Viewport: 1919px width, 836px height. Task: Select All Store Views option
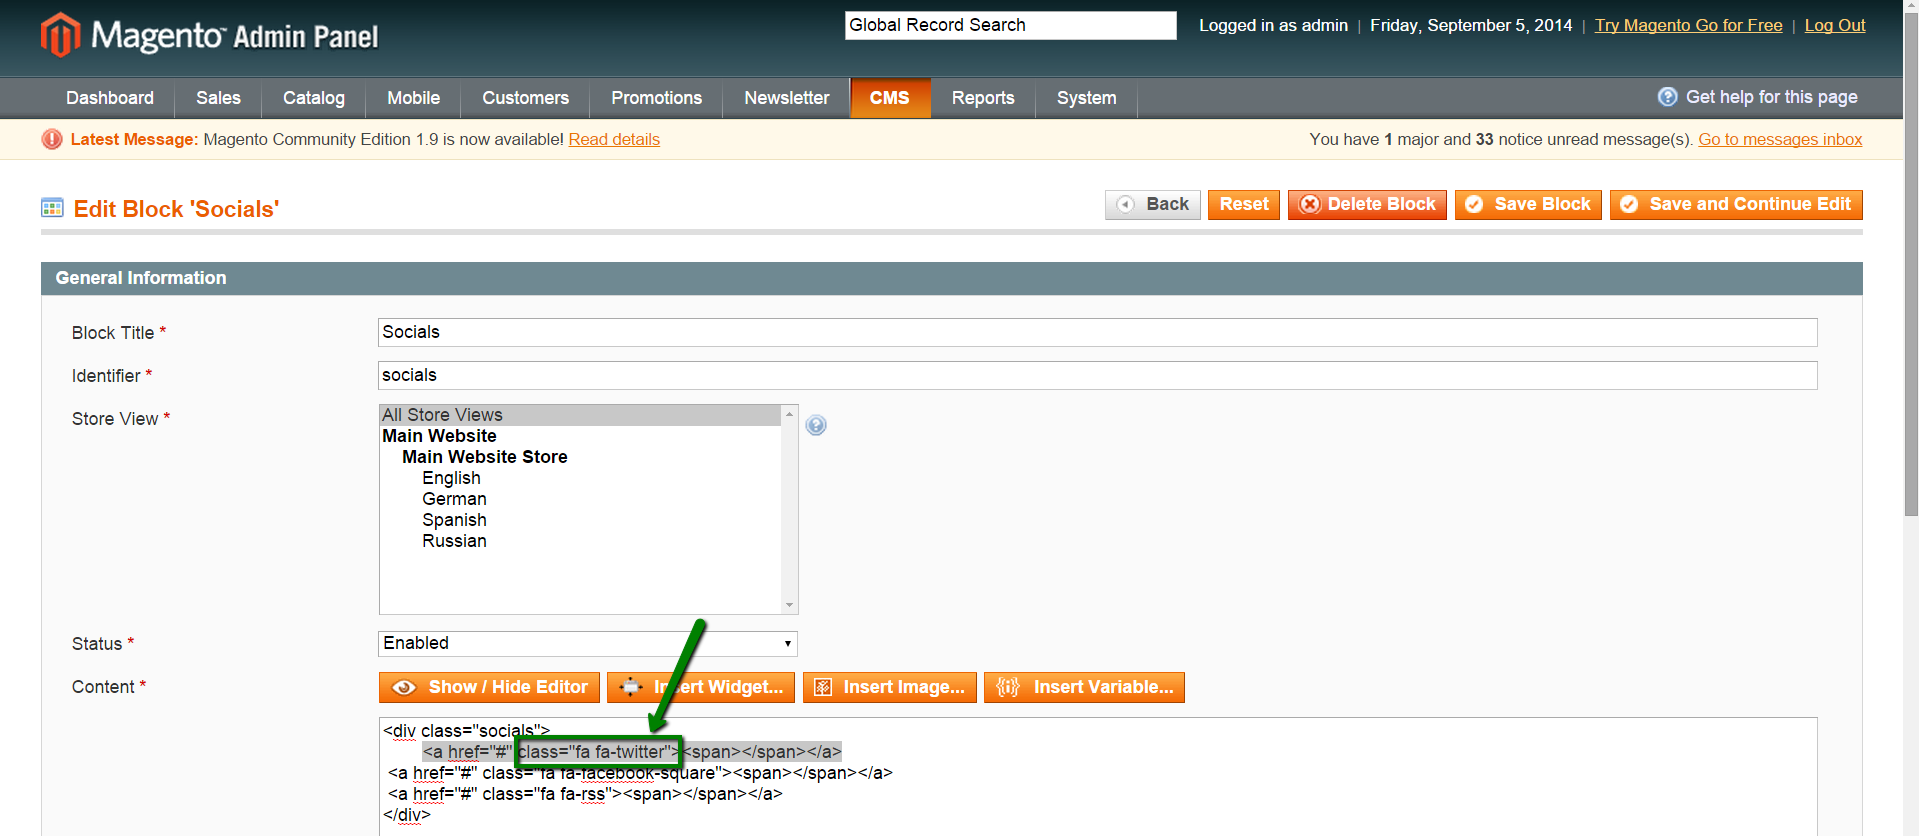[x=580, y=415]
